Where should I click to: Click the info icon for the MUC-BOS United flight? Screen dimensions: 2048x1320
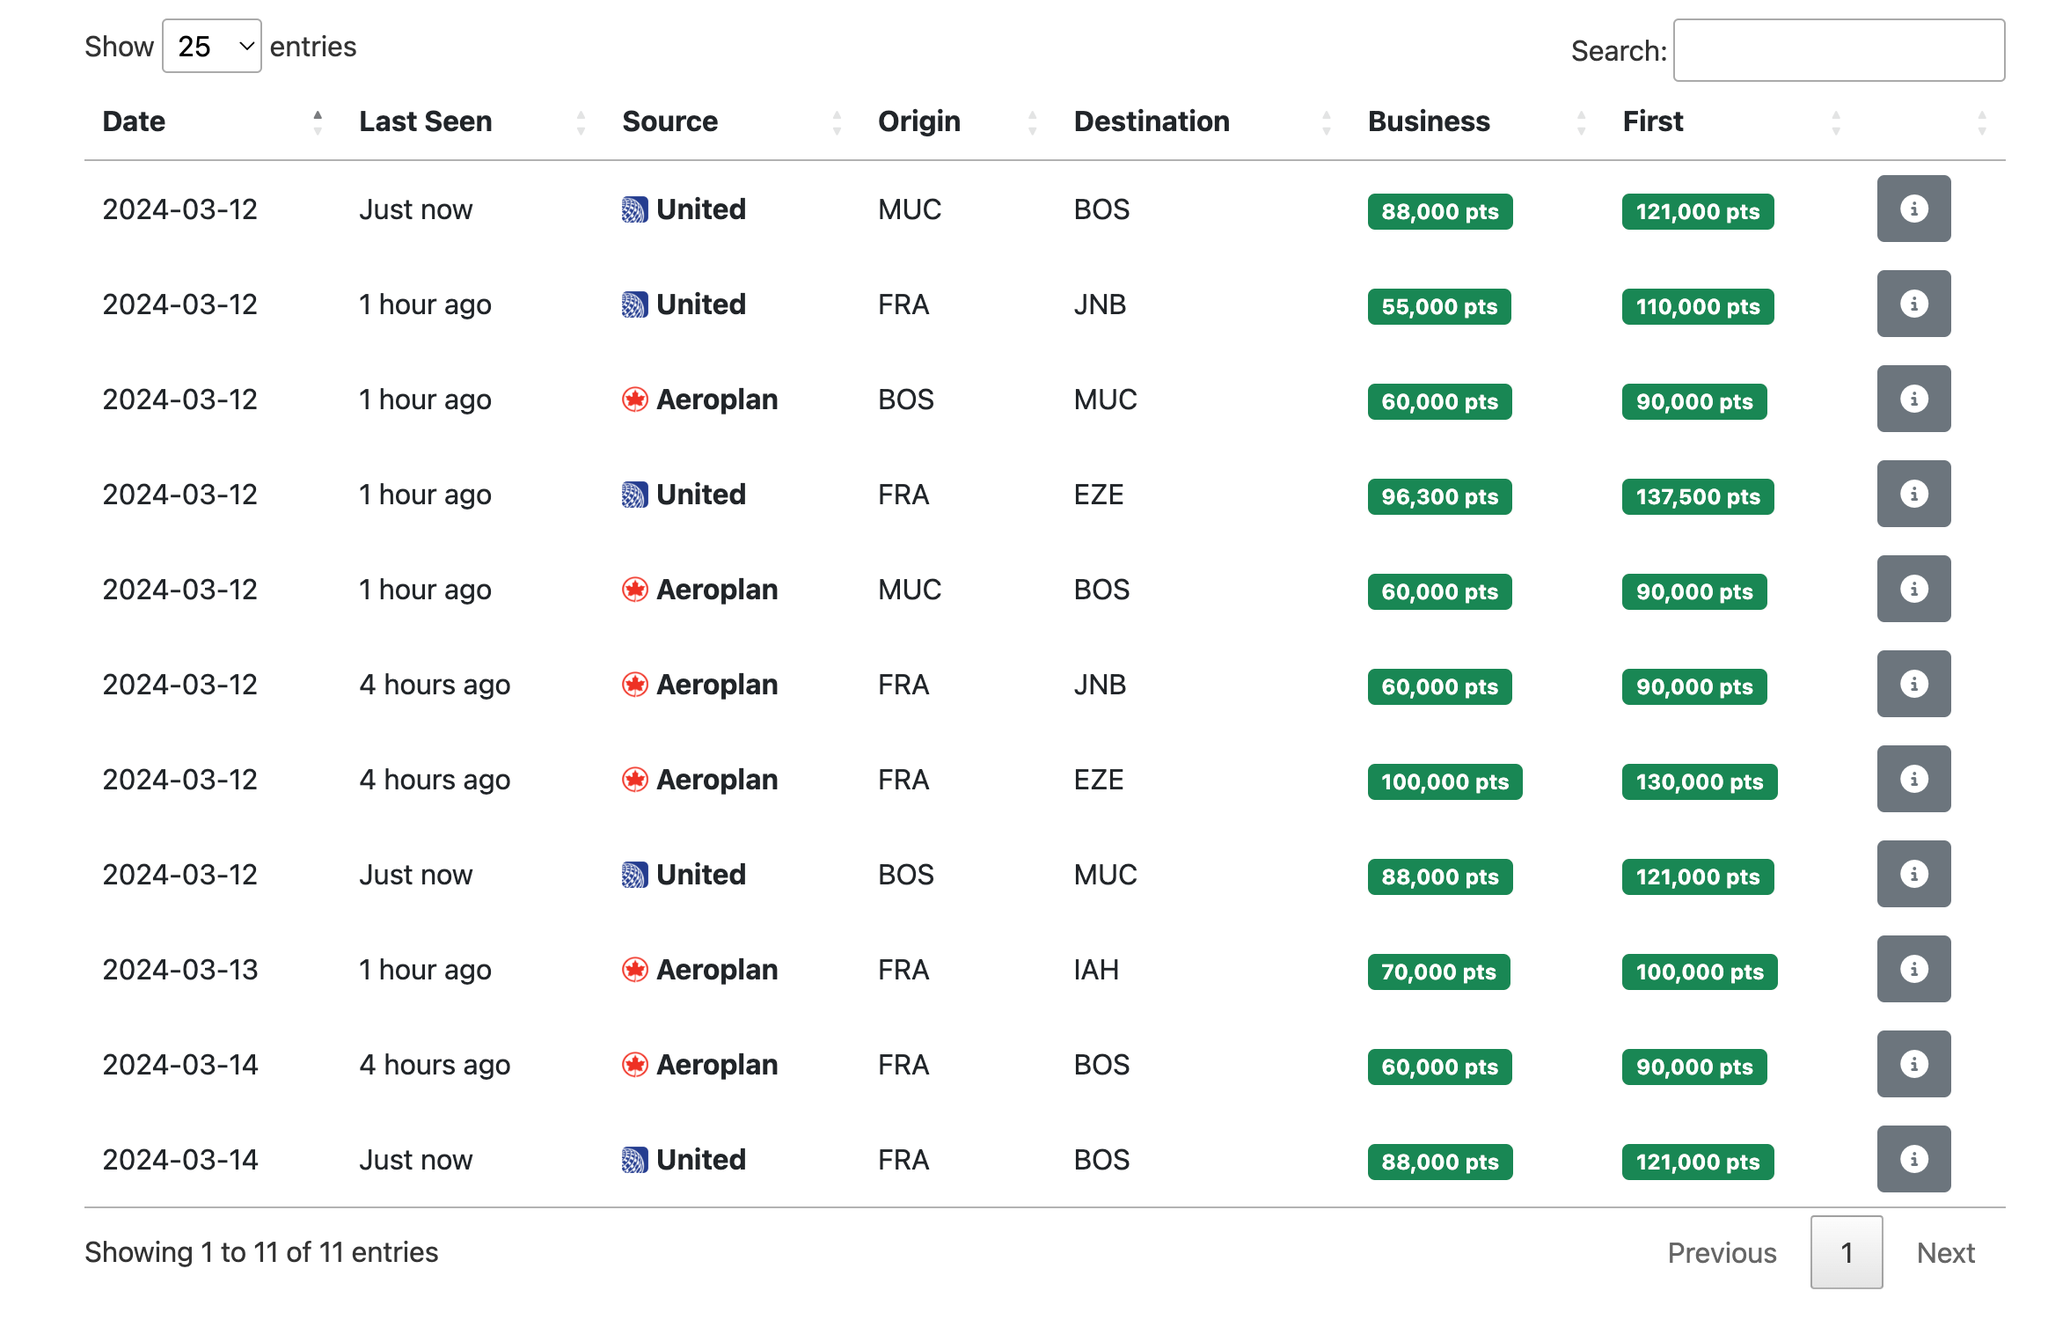(x=1914, y=209)
